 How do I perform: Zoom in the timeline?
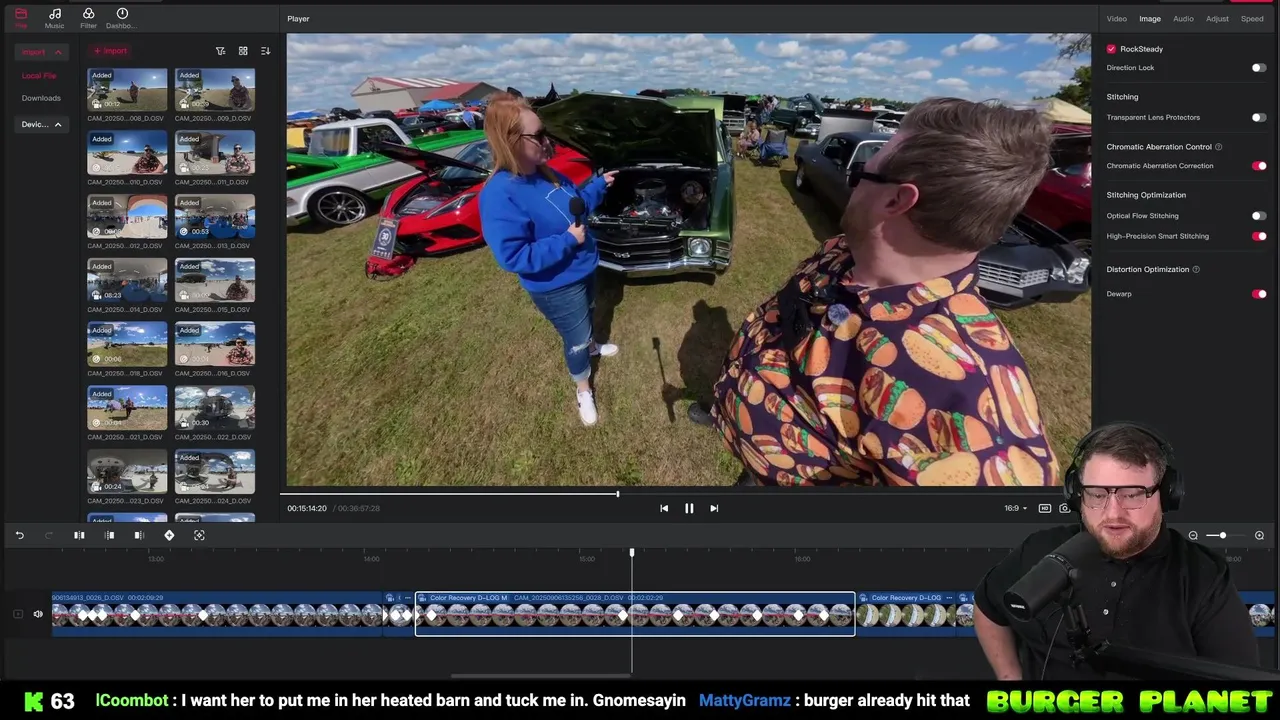(x=1259, y=536)
